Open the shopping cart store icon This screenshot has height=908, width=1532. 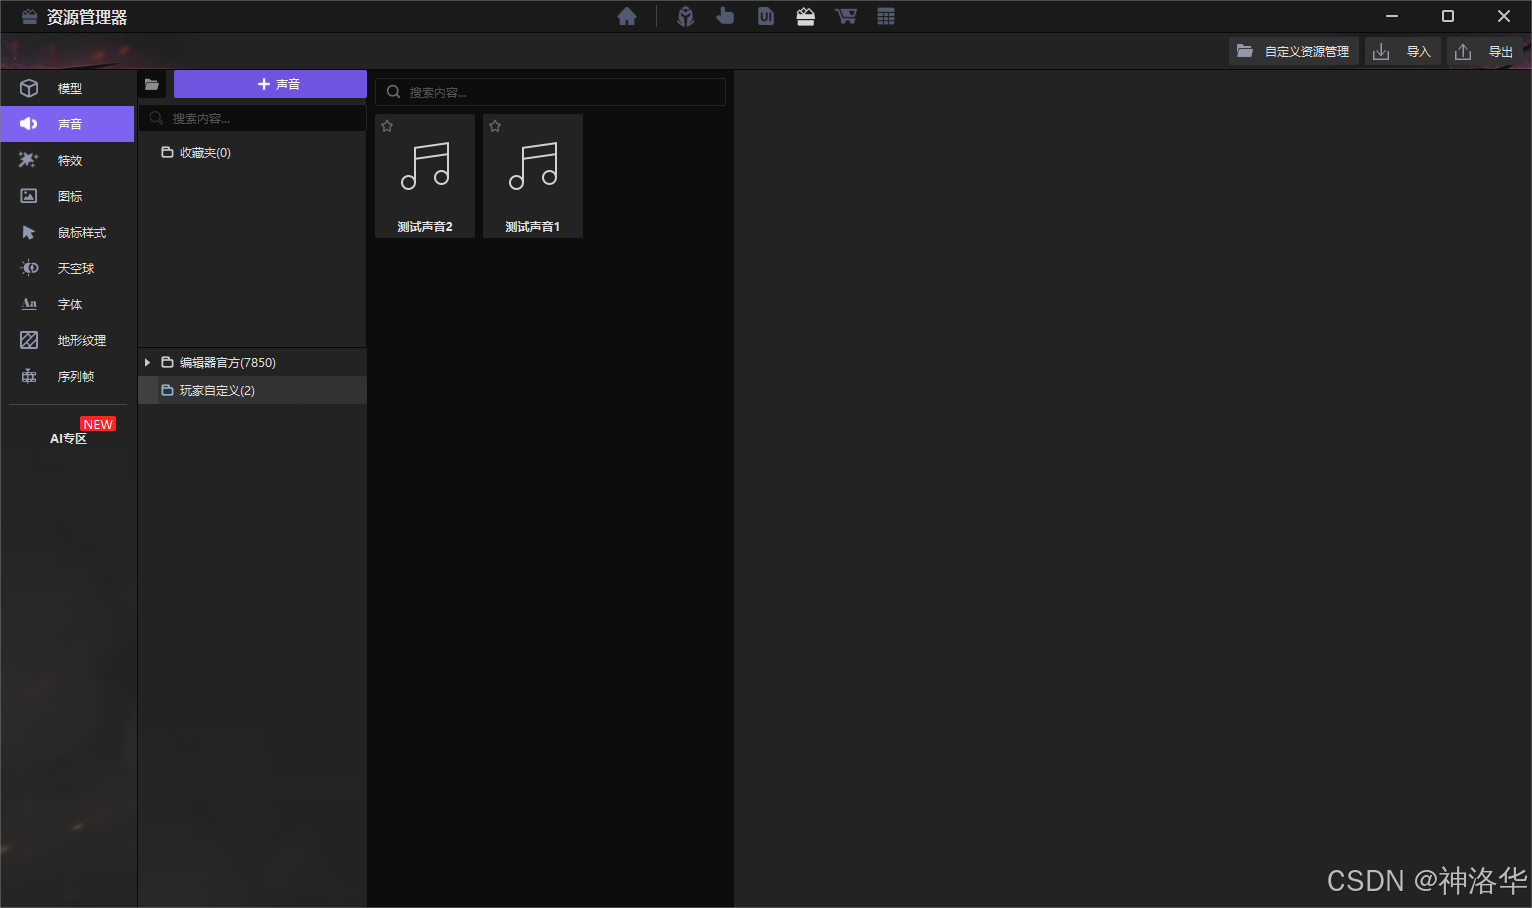[x=846, y=16]
